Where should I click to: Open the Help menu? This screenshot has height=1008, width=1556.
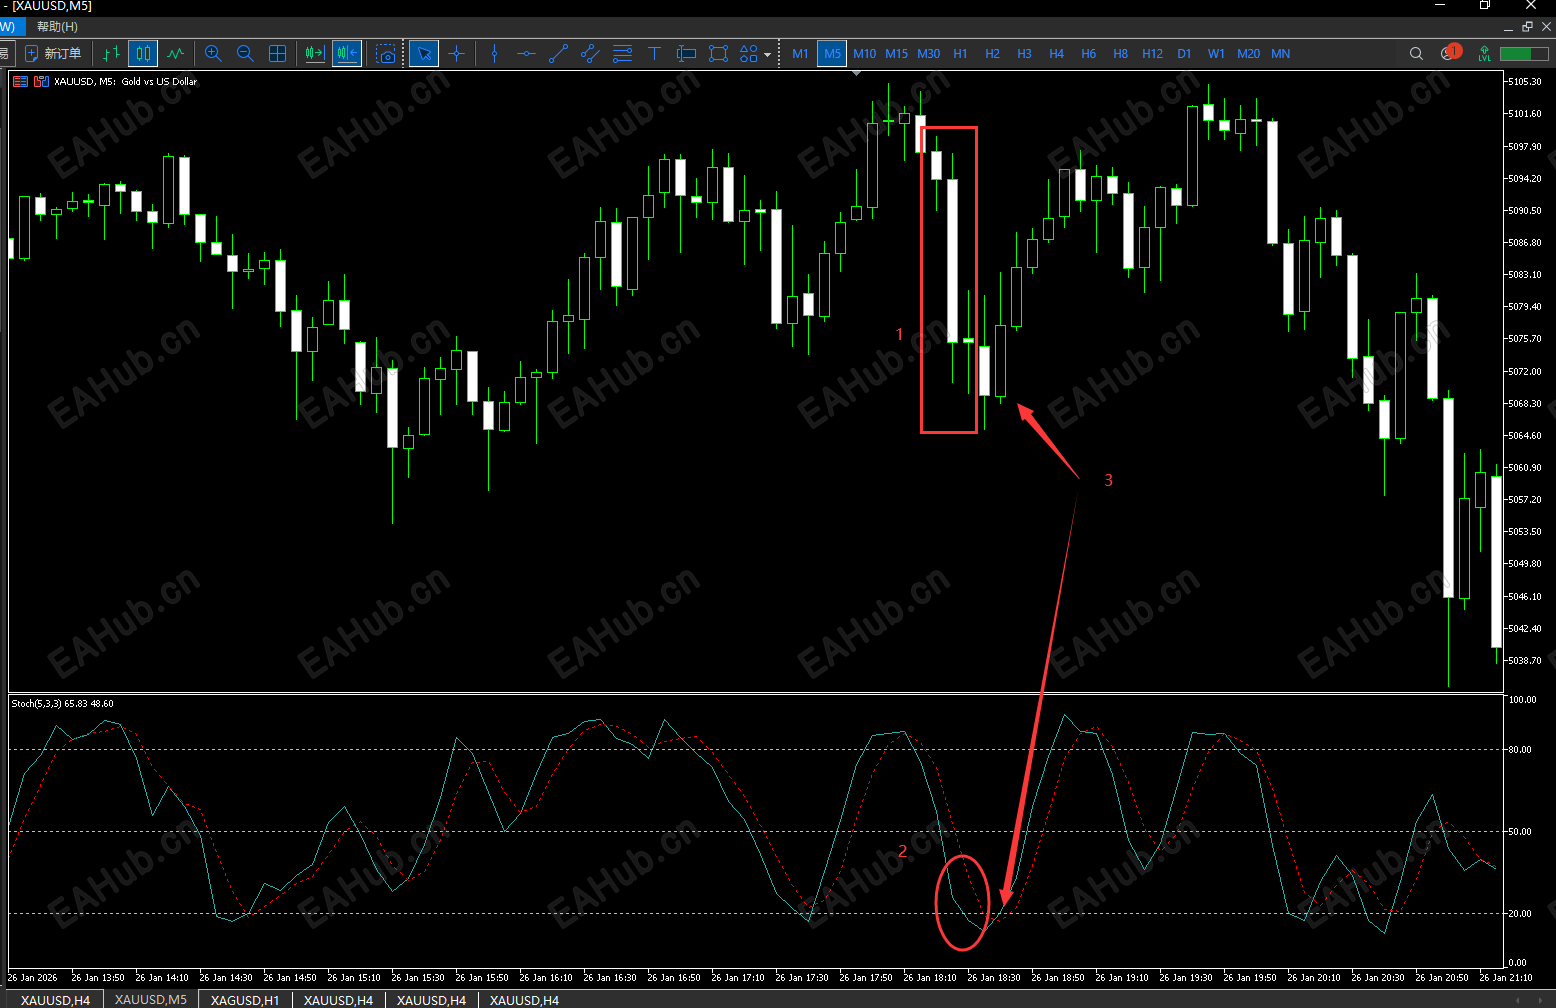pyautogui.click(x=57, y=27)
